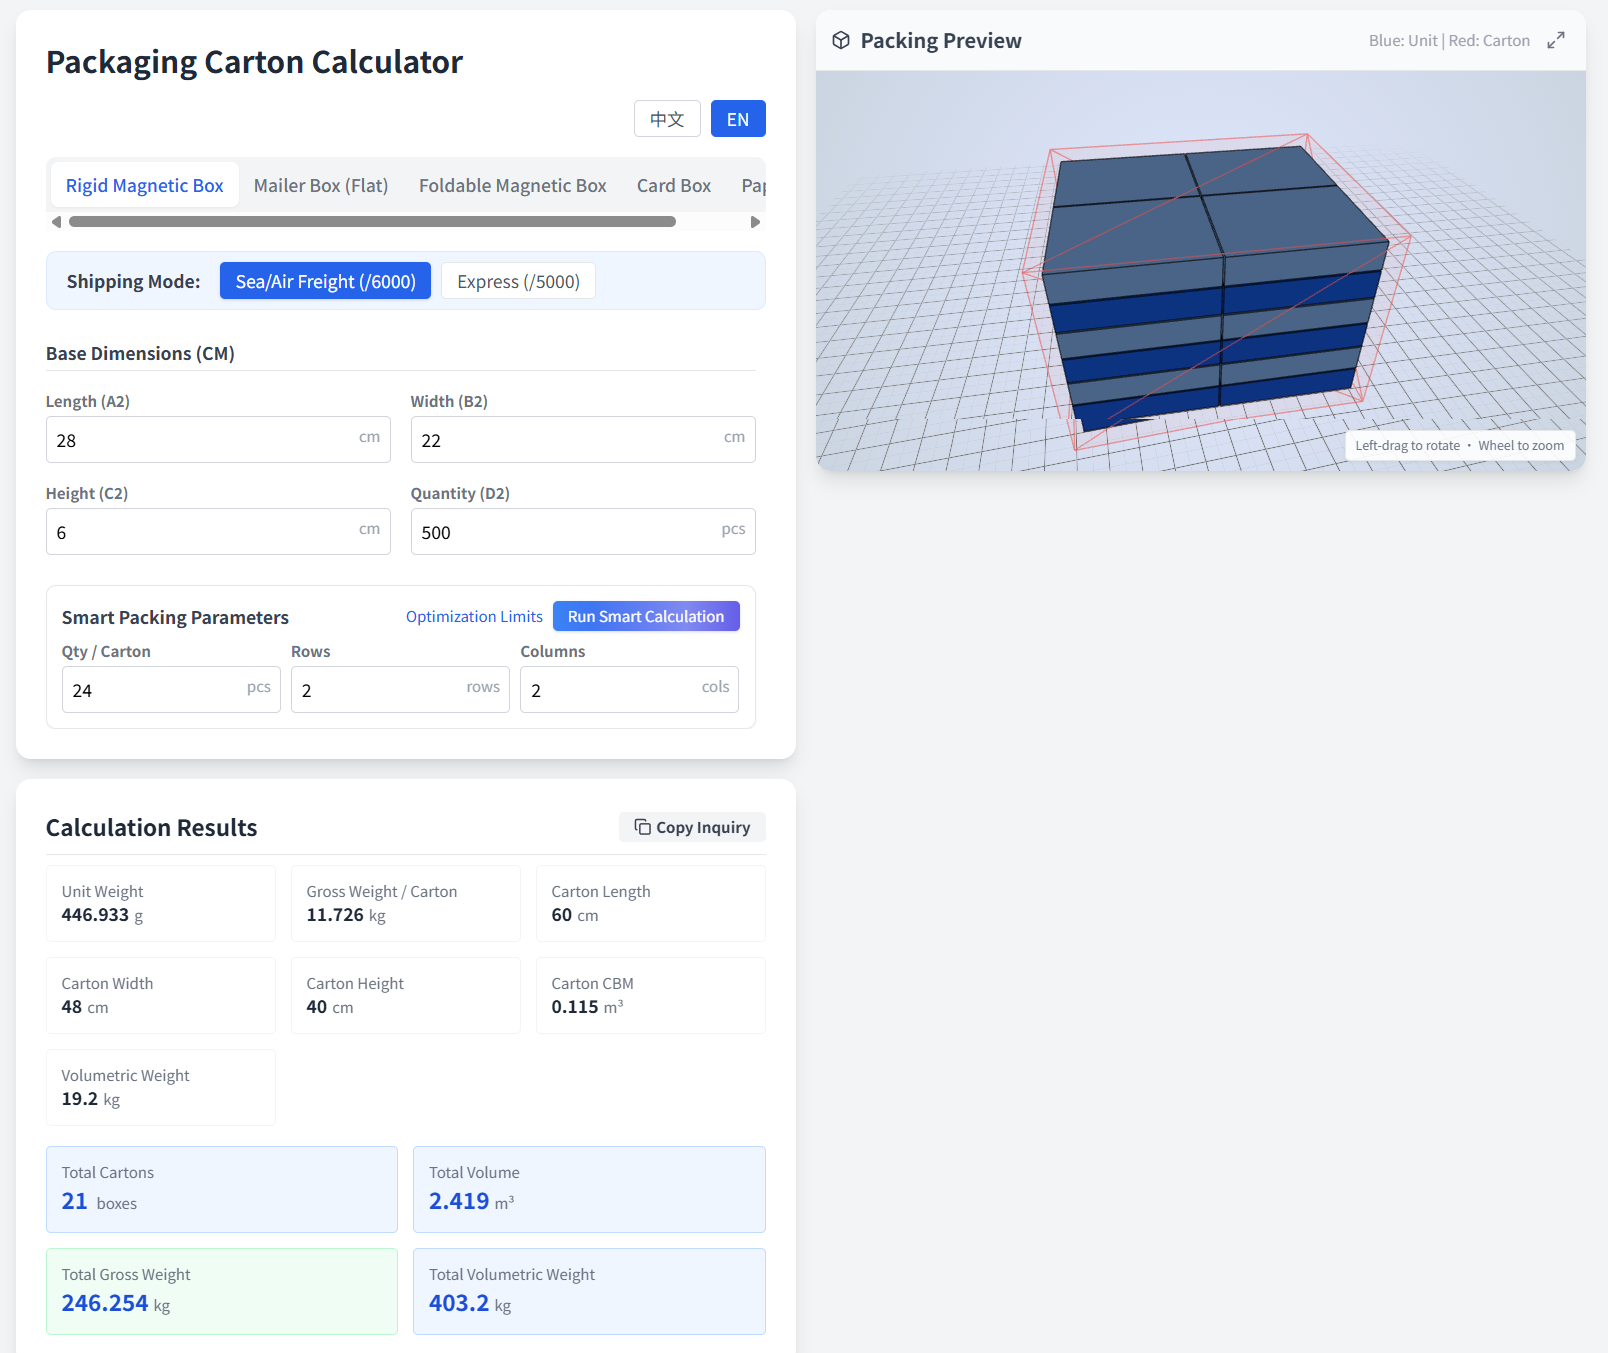Screen dimensions: 1608x1353
Task: Select Sea/Air Freight (/6000) shipping mode
Action: (325, 281)
